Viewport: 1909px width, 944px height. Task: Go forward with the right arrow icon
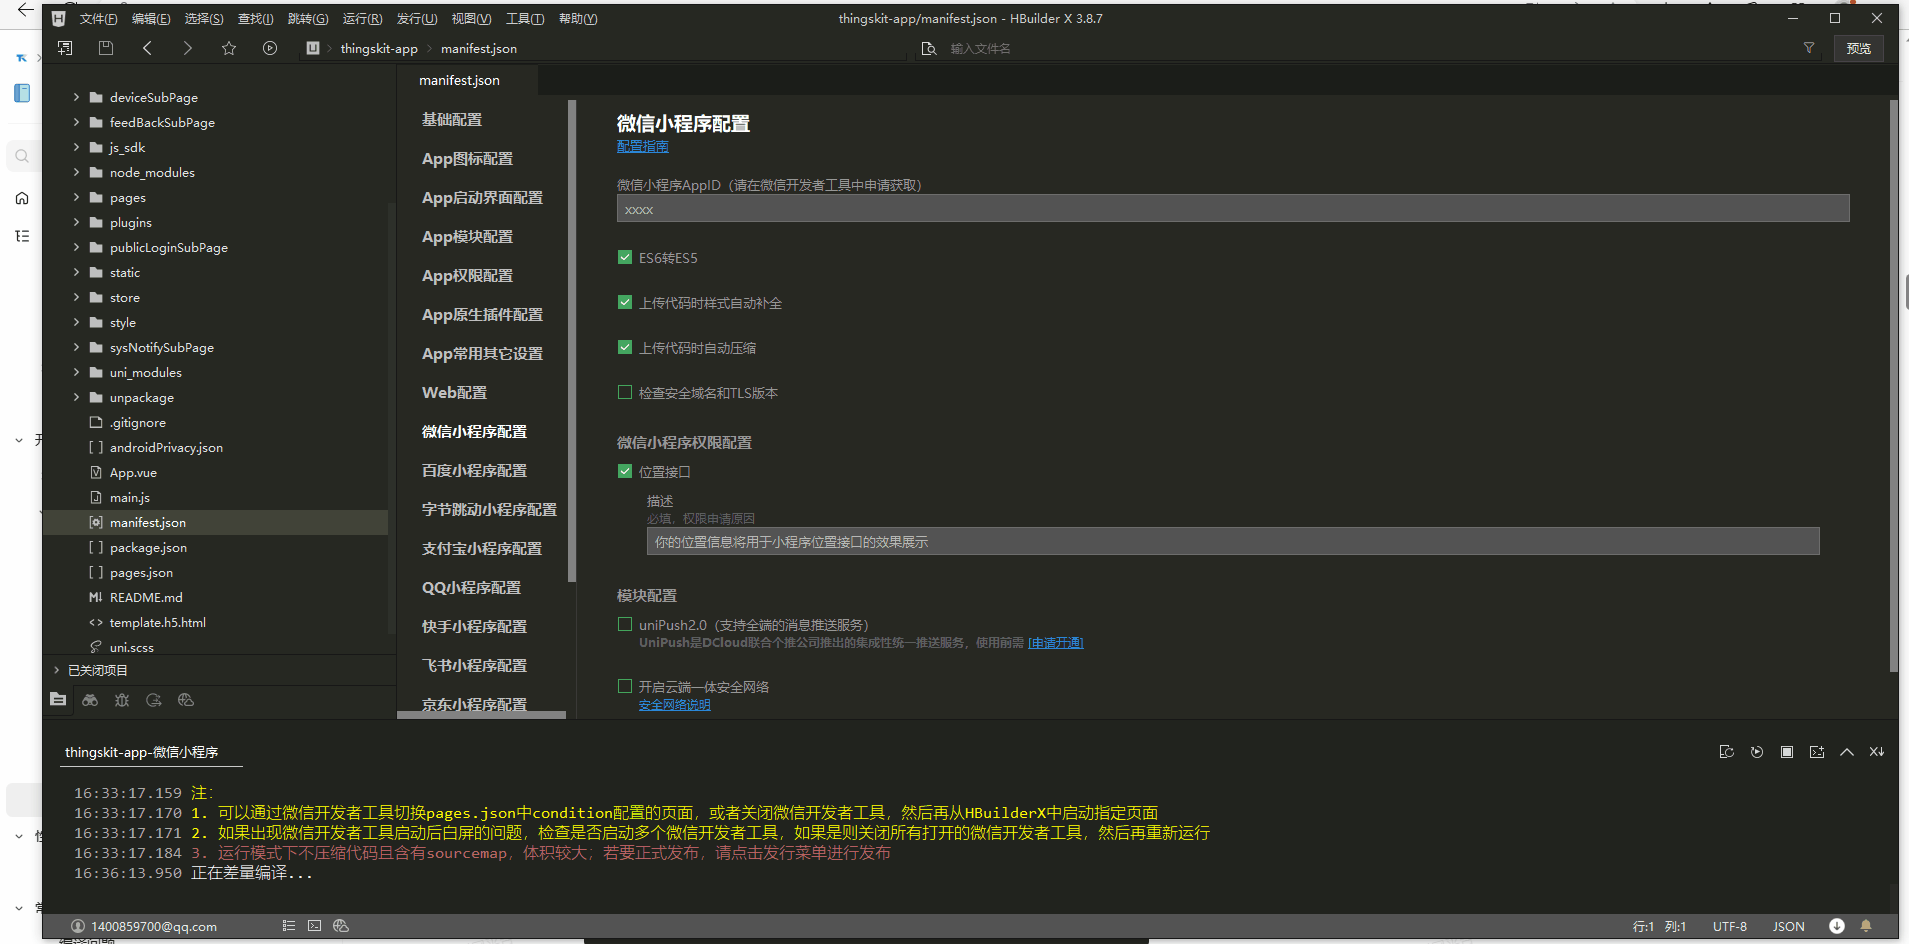(x=187, y=48)
